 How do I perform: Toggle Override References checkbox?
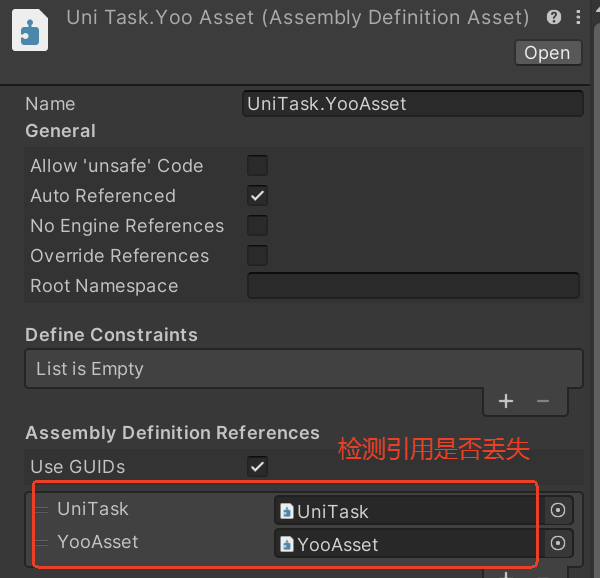click(257, 256)
